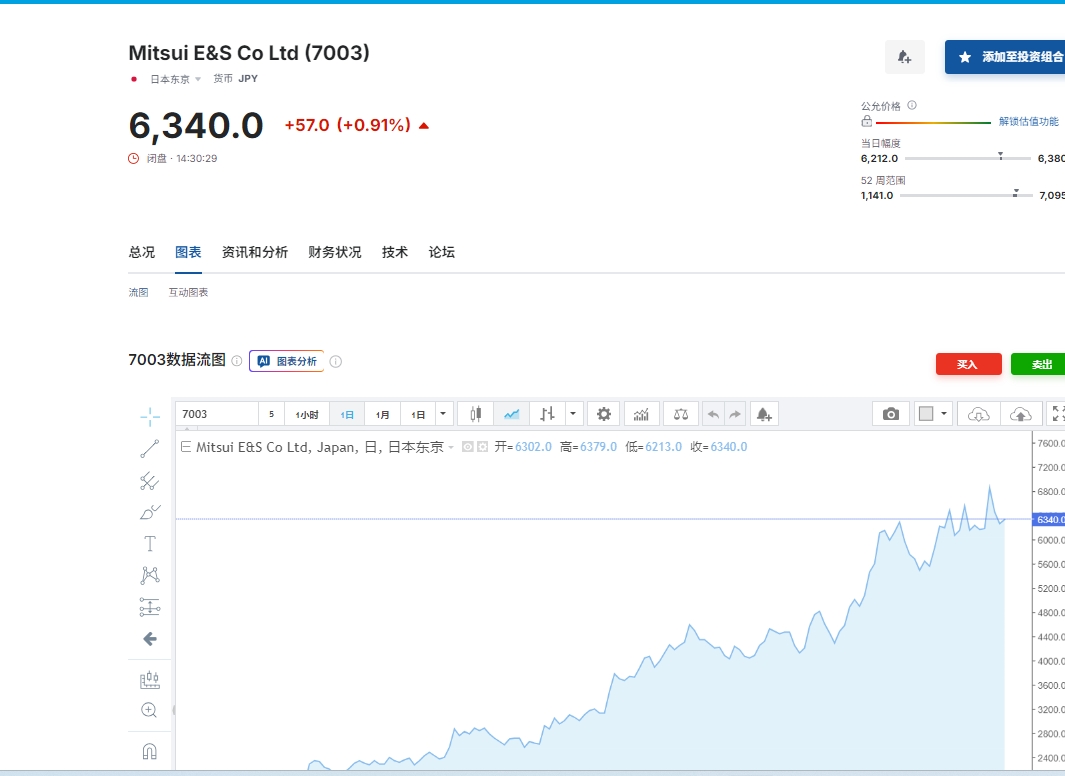Screen dimensions: 1065x776
Task: Open chart settings gear
Action: pyautogui.click(x=604, y=414)
